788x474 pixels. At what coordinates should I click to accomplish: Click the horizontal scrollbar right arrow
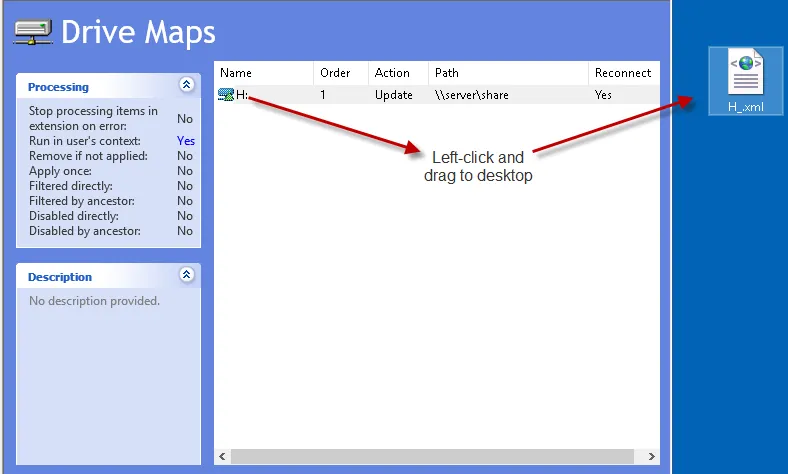tap(652, 456)
